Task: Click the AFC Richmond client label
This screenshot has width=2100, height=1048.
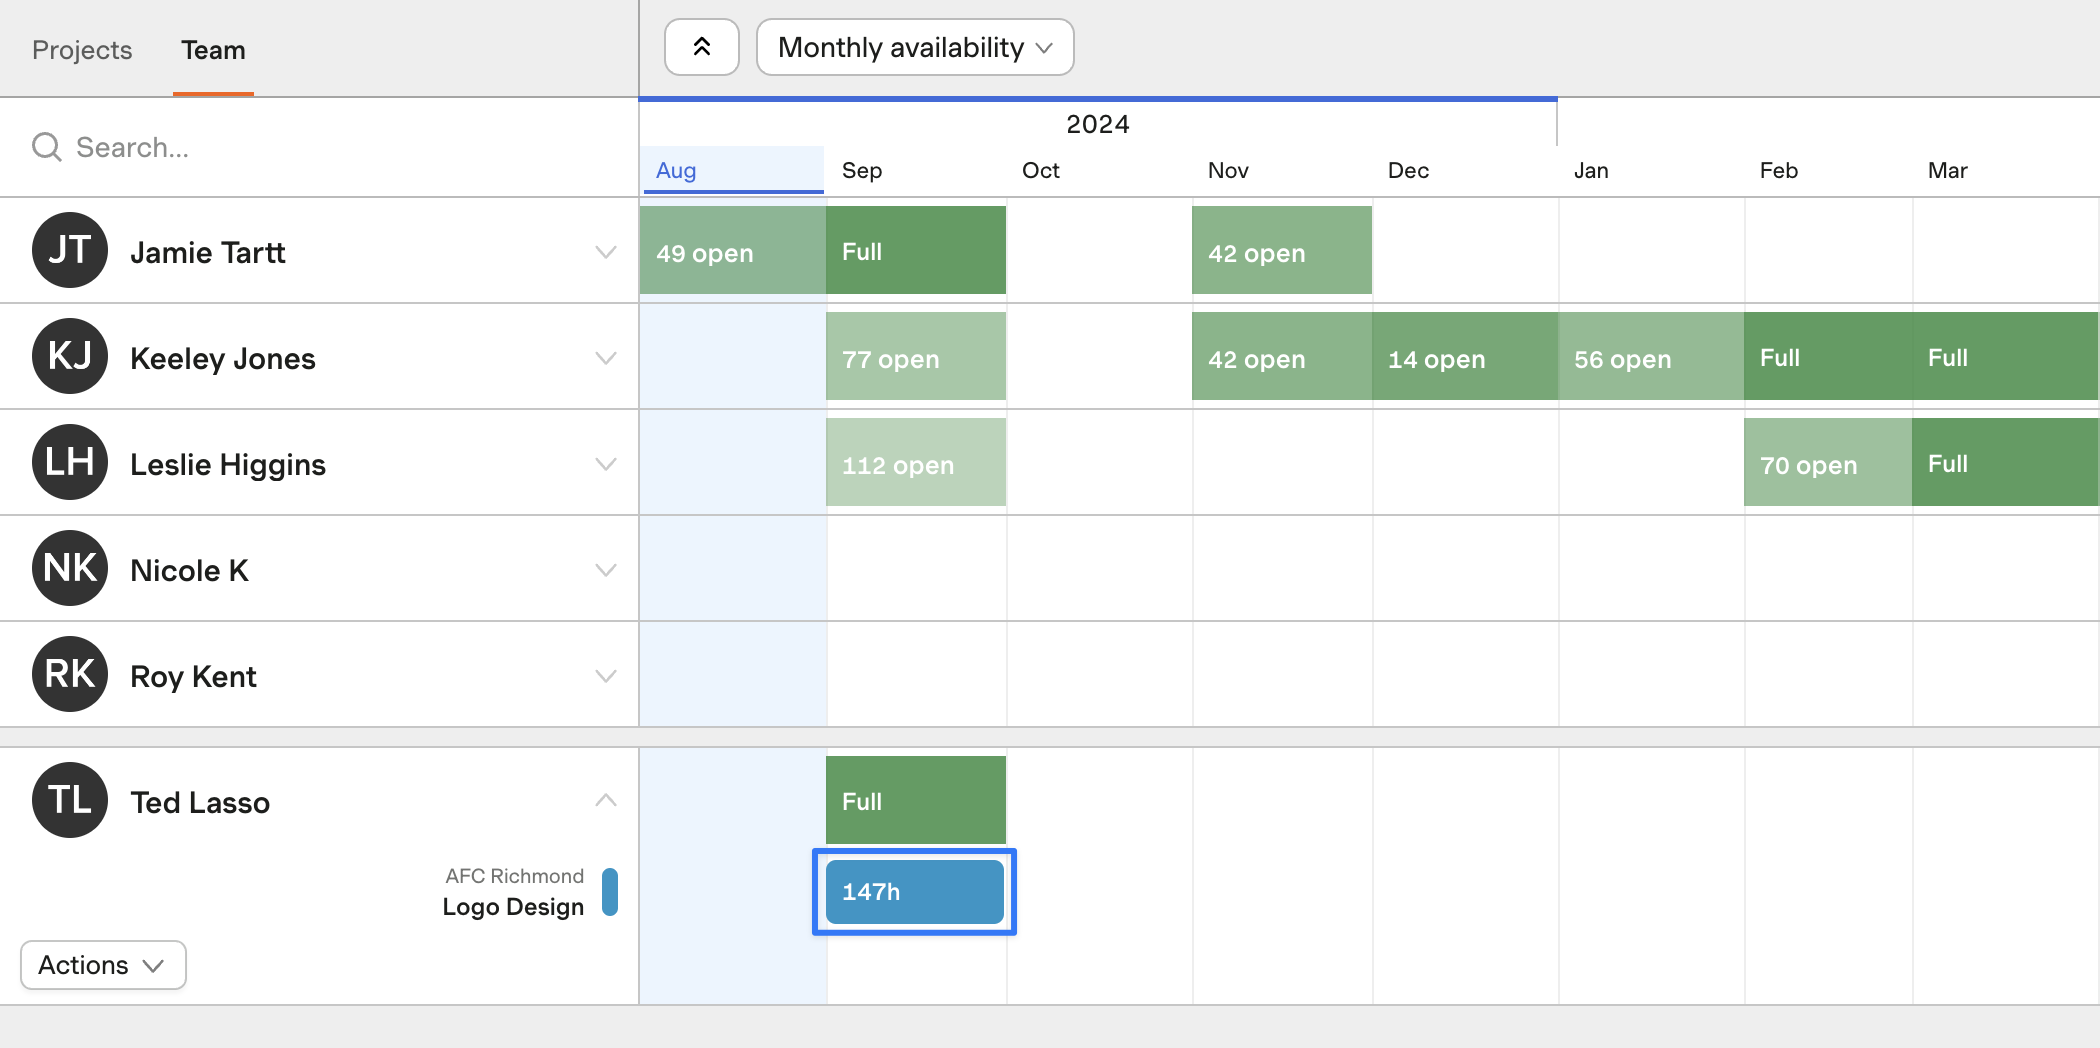Action: click(x=514, y=876)
